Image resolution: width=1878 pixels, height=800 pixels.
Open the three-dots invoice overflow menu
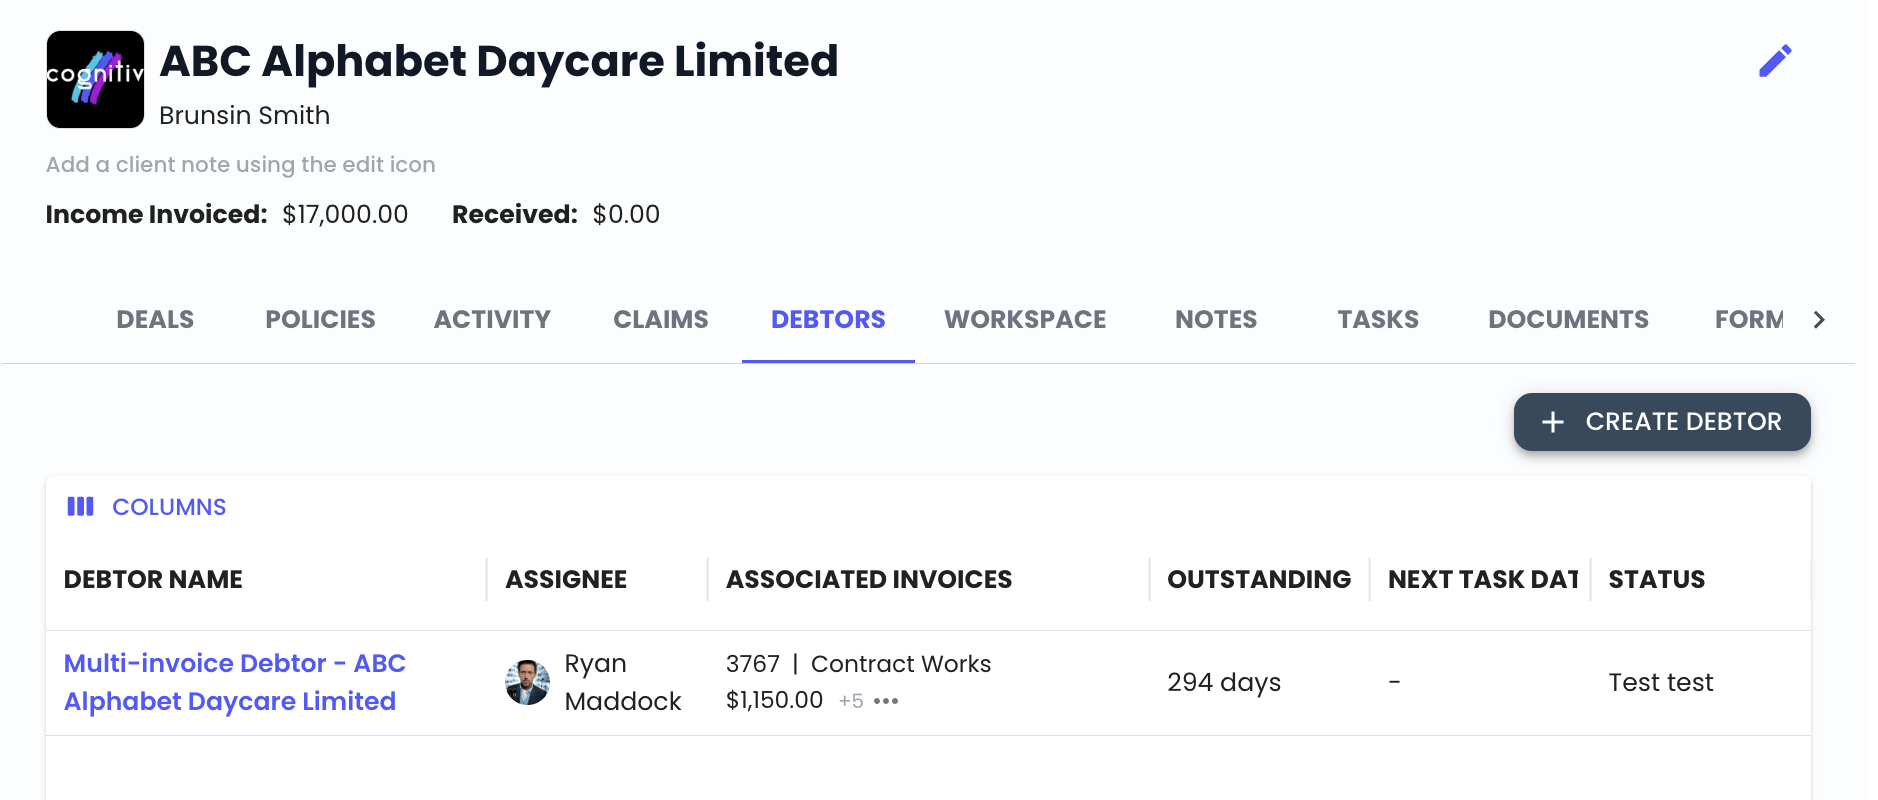(x=886, y=701)
